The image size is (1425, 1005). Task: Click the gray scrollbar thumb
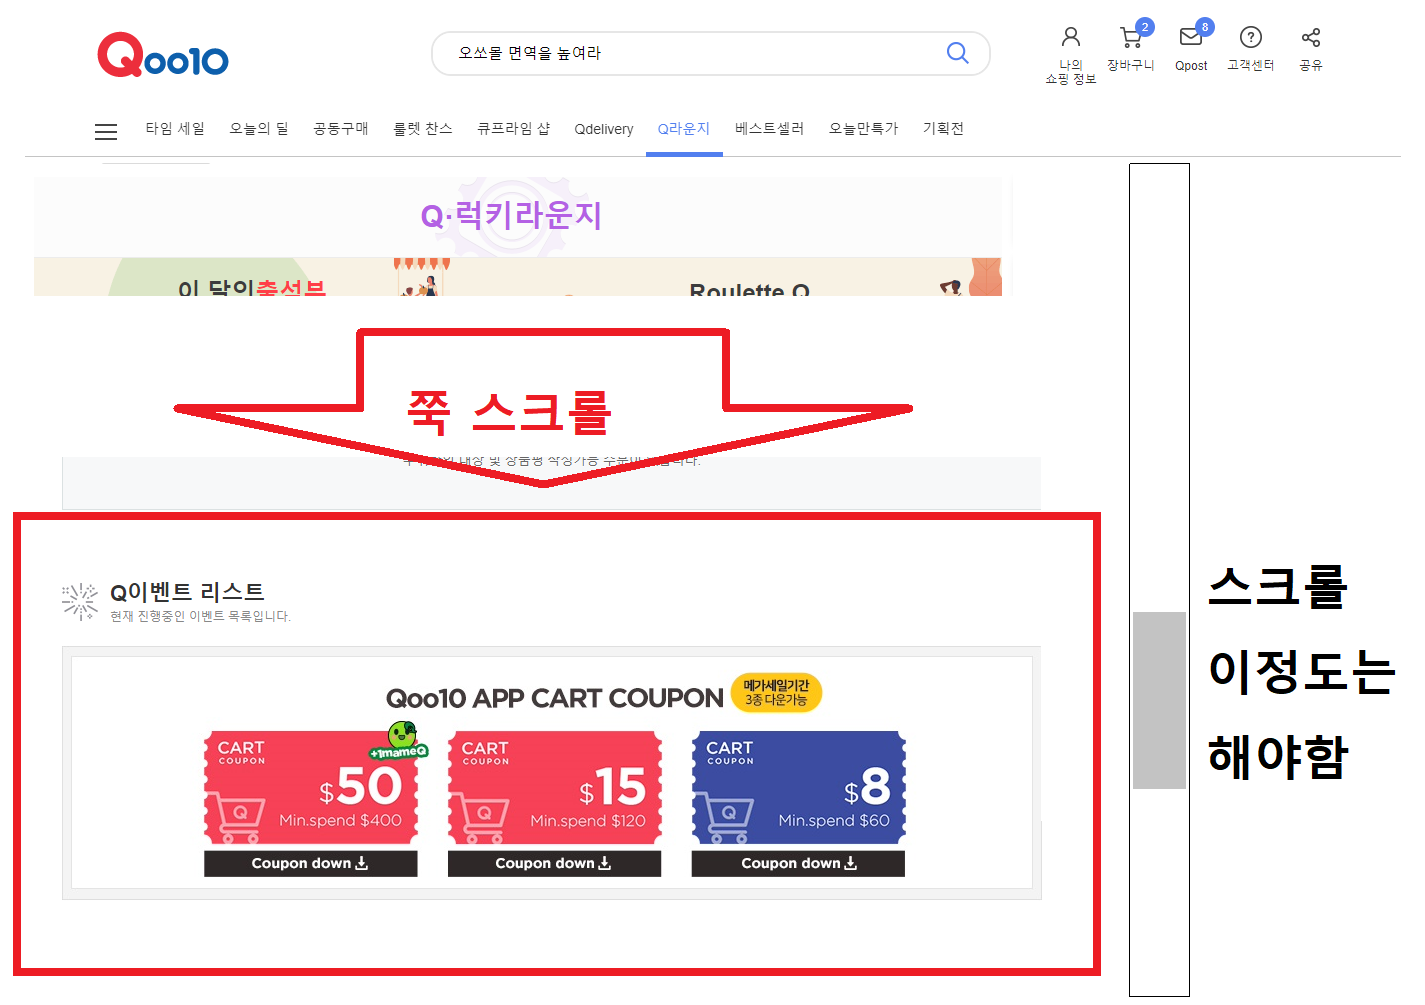1159,700
